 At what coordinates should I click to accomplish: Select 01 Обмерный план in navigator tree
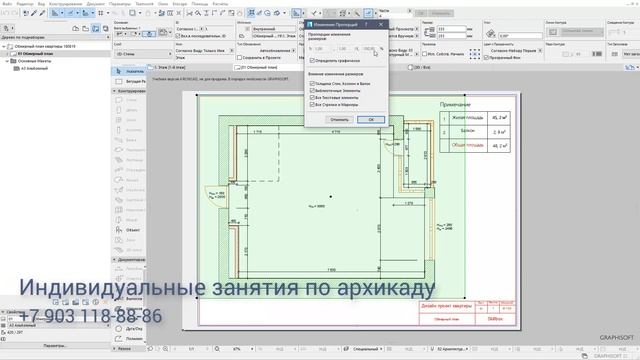(x=35, y=54)
